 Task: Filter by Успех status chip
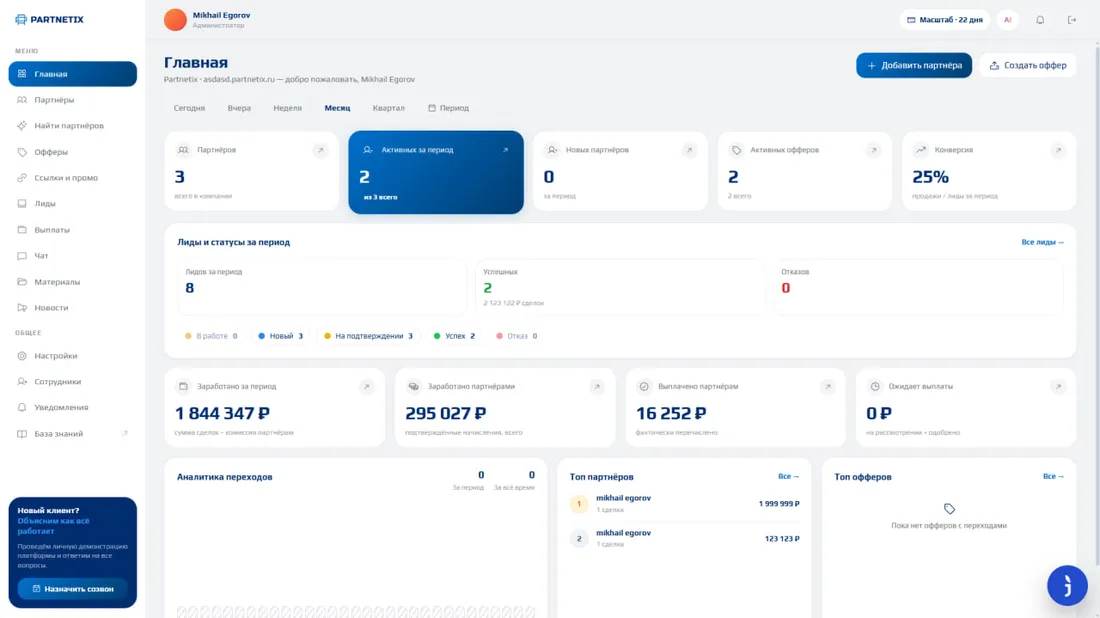(455, 336)
